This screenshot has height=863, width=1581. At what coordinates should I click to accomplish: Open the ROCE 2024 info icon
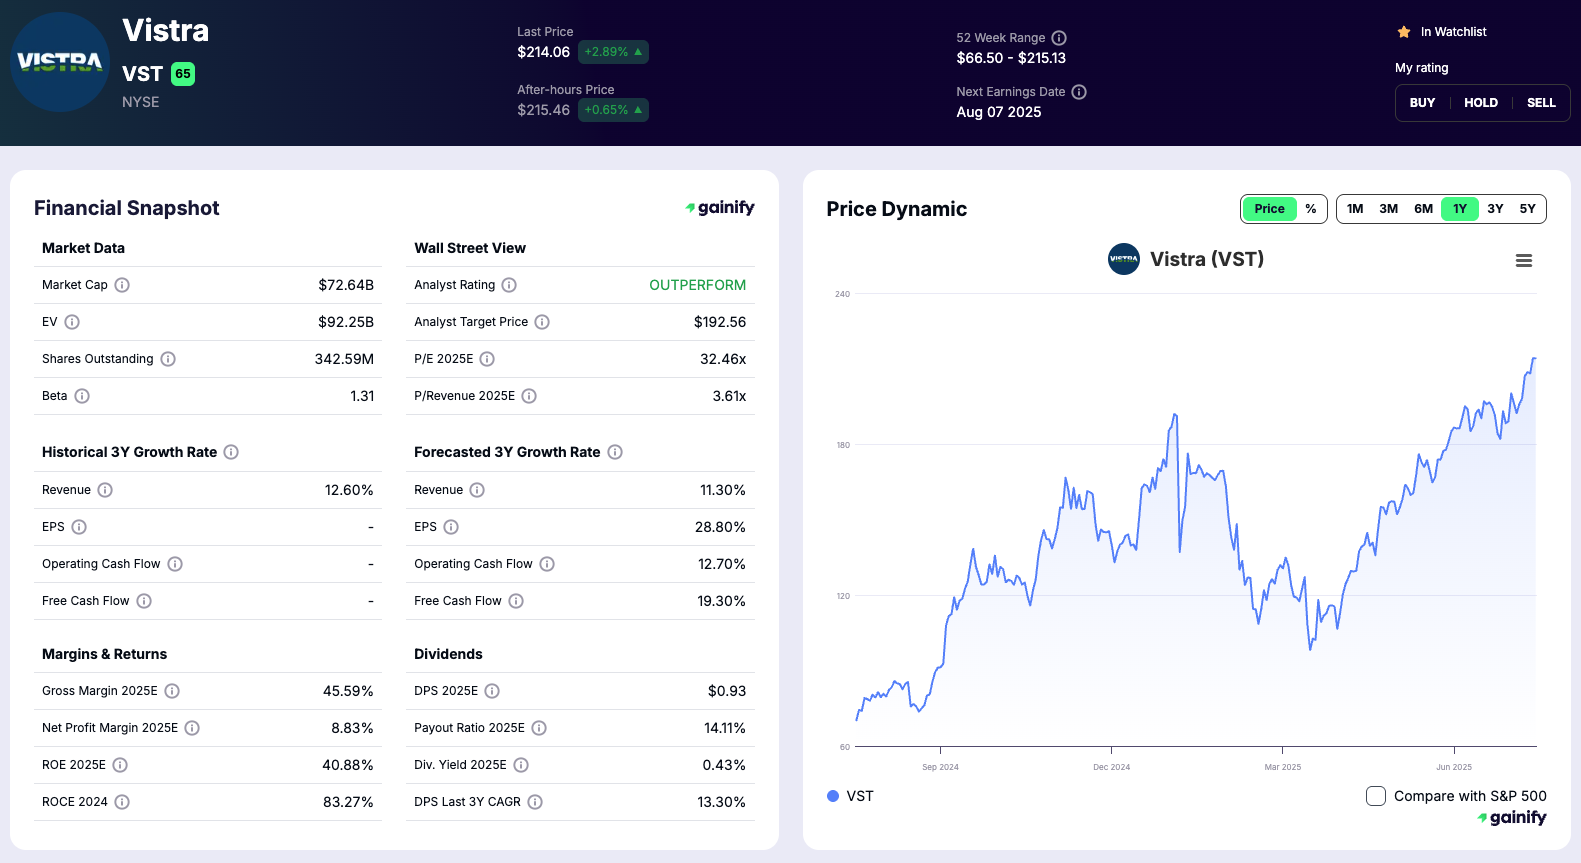click(x=122, y=802)
